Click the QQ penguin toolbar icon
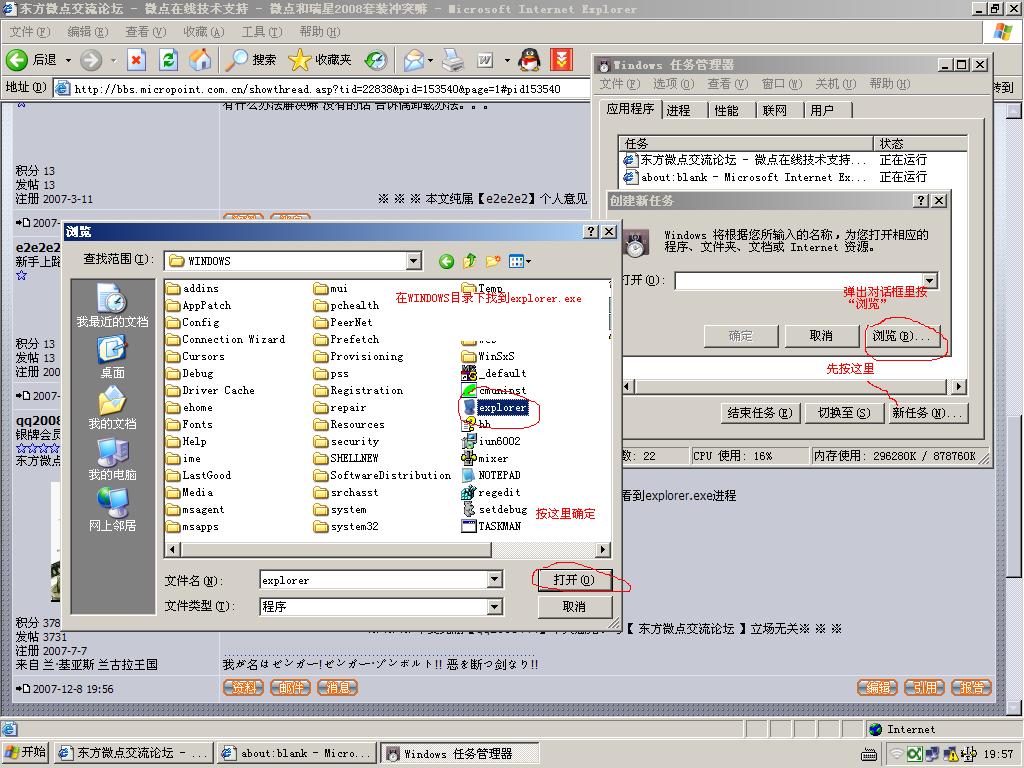The height and width of the screenshot is (768, 1024). point(529,60)
